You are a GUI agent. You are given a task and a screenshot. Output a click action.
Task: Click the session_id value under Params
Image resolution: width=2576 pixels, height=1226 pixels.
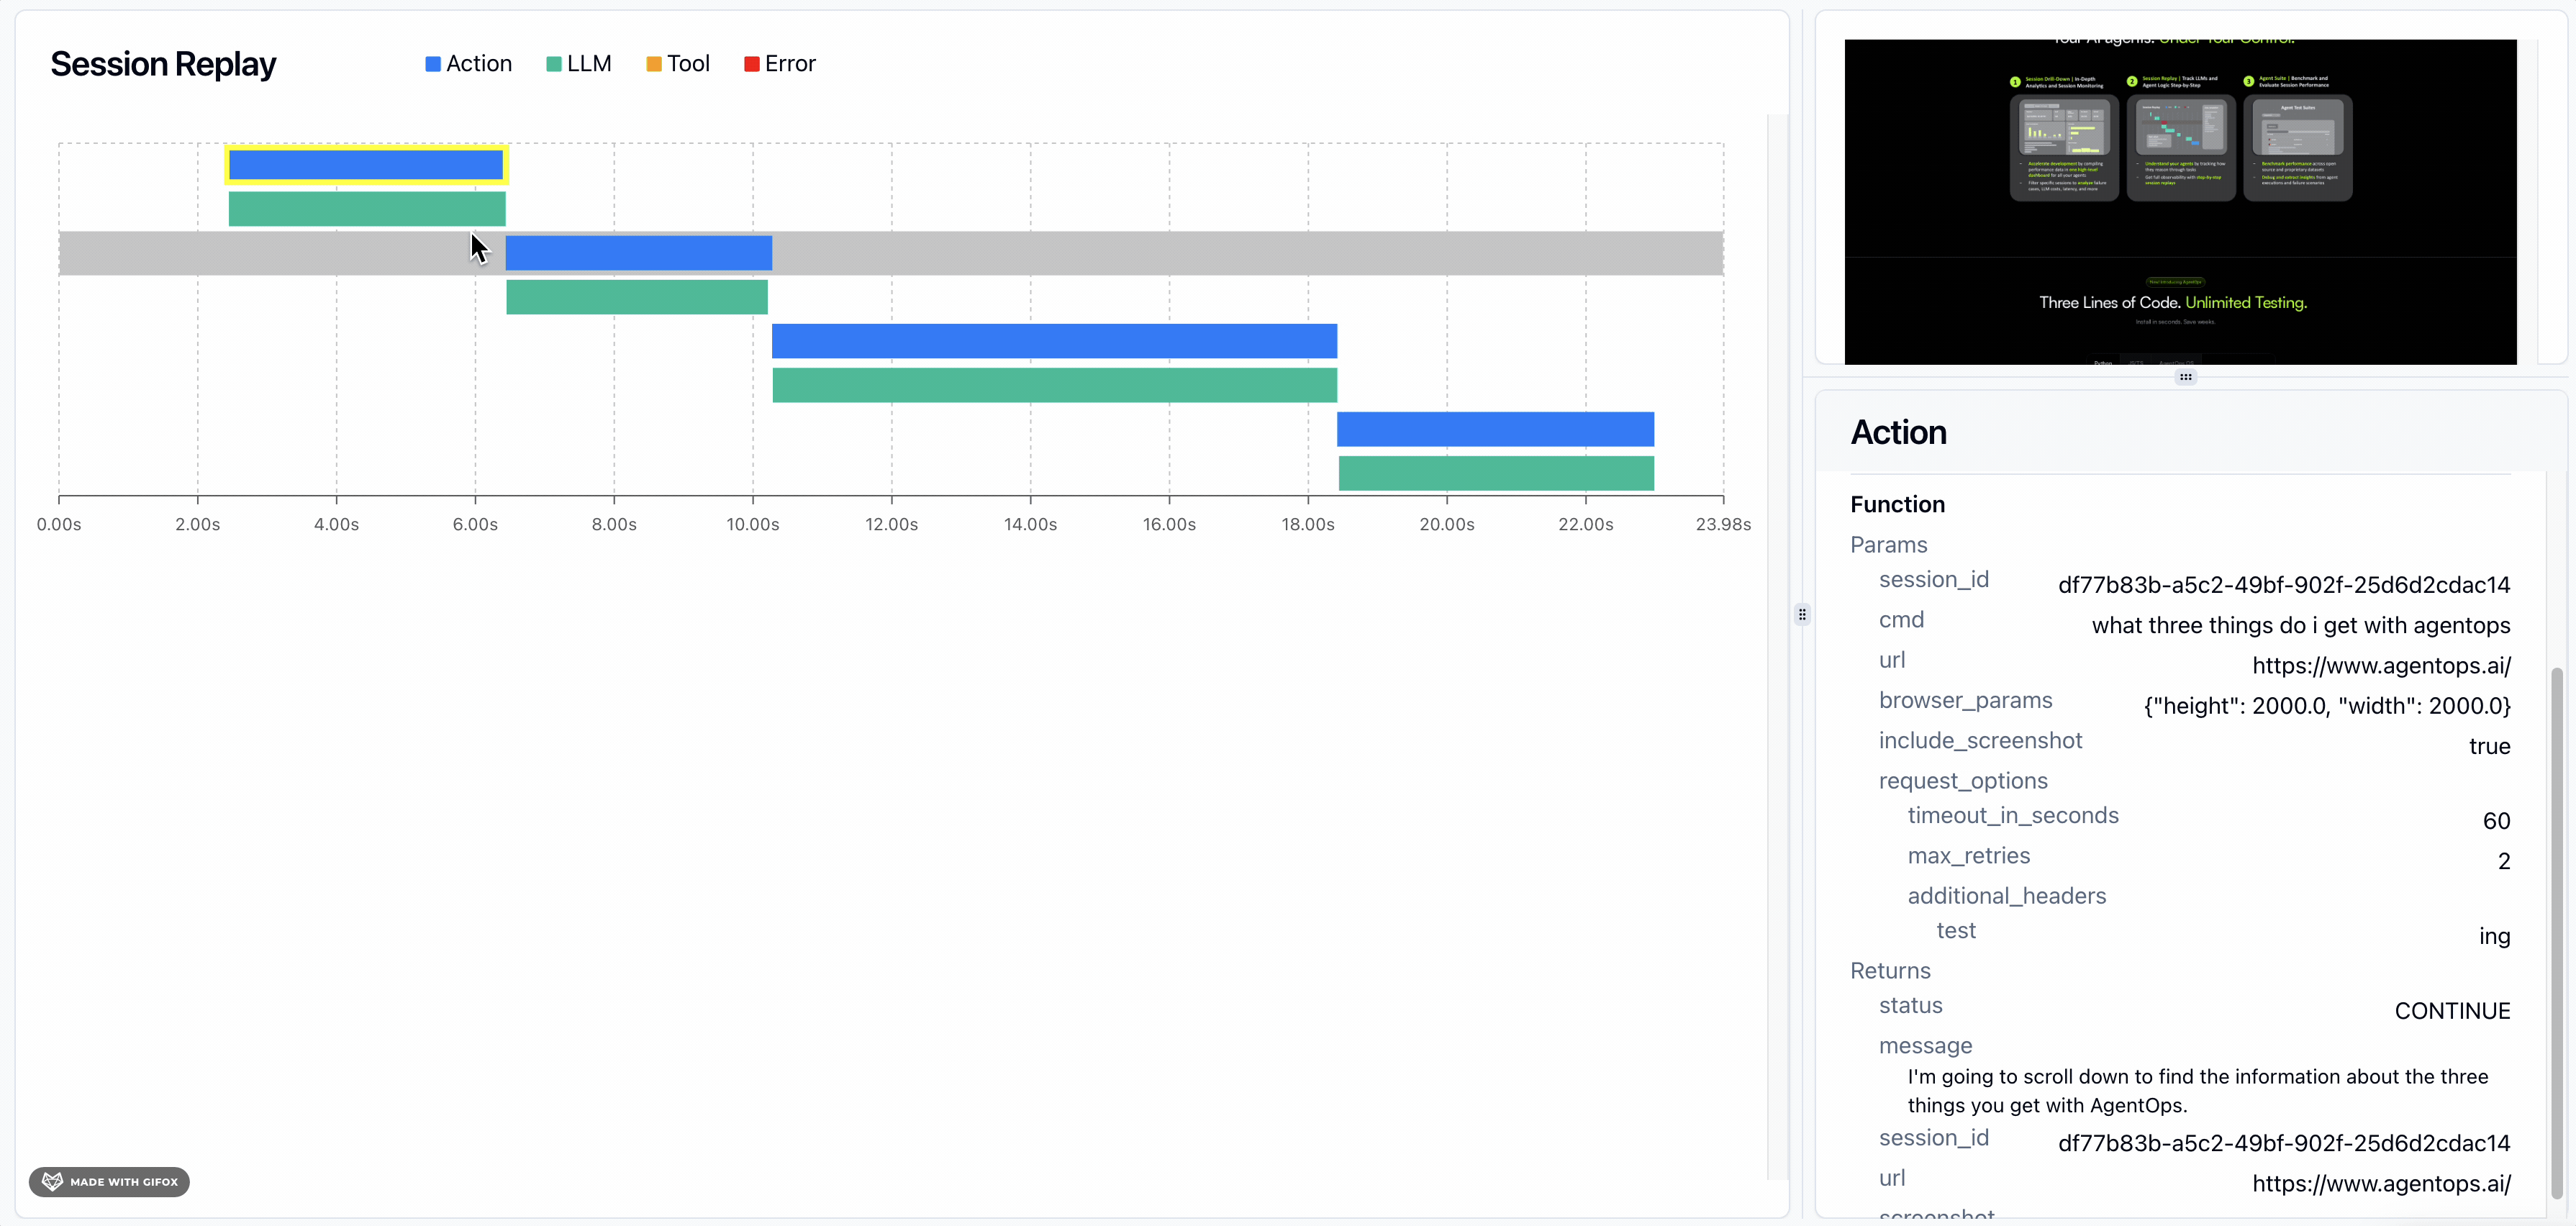pos(2283,585)
